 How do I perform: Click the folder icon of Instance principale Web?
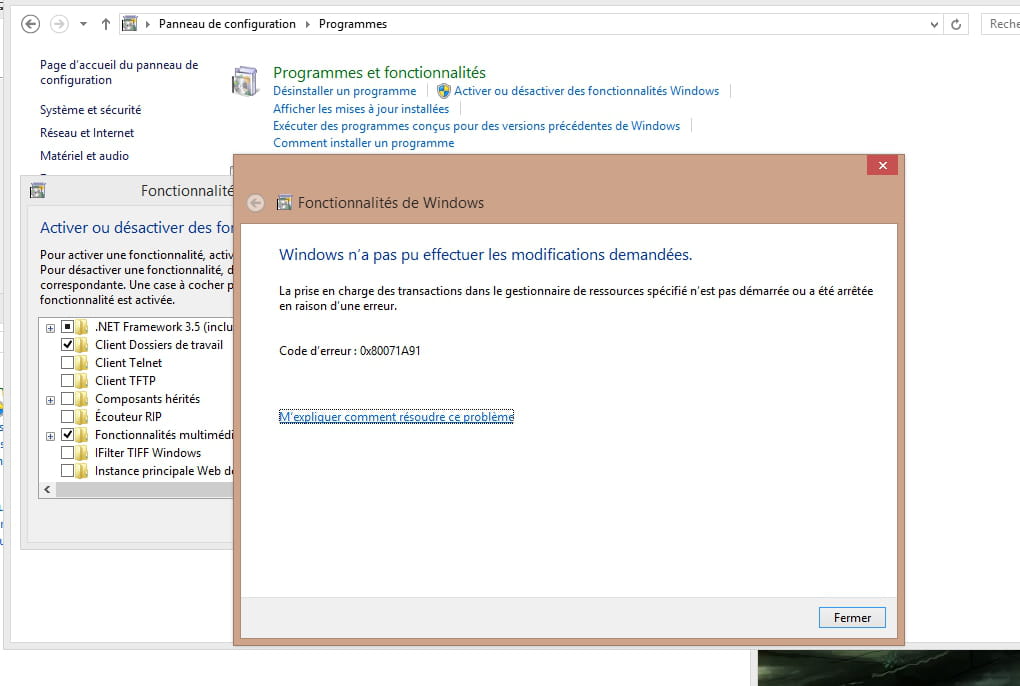click(82, 471)
